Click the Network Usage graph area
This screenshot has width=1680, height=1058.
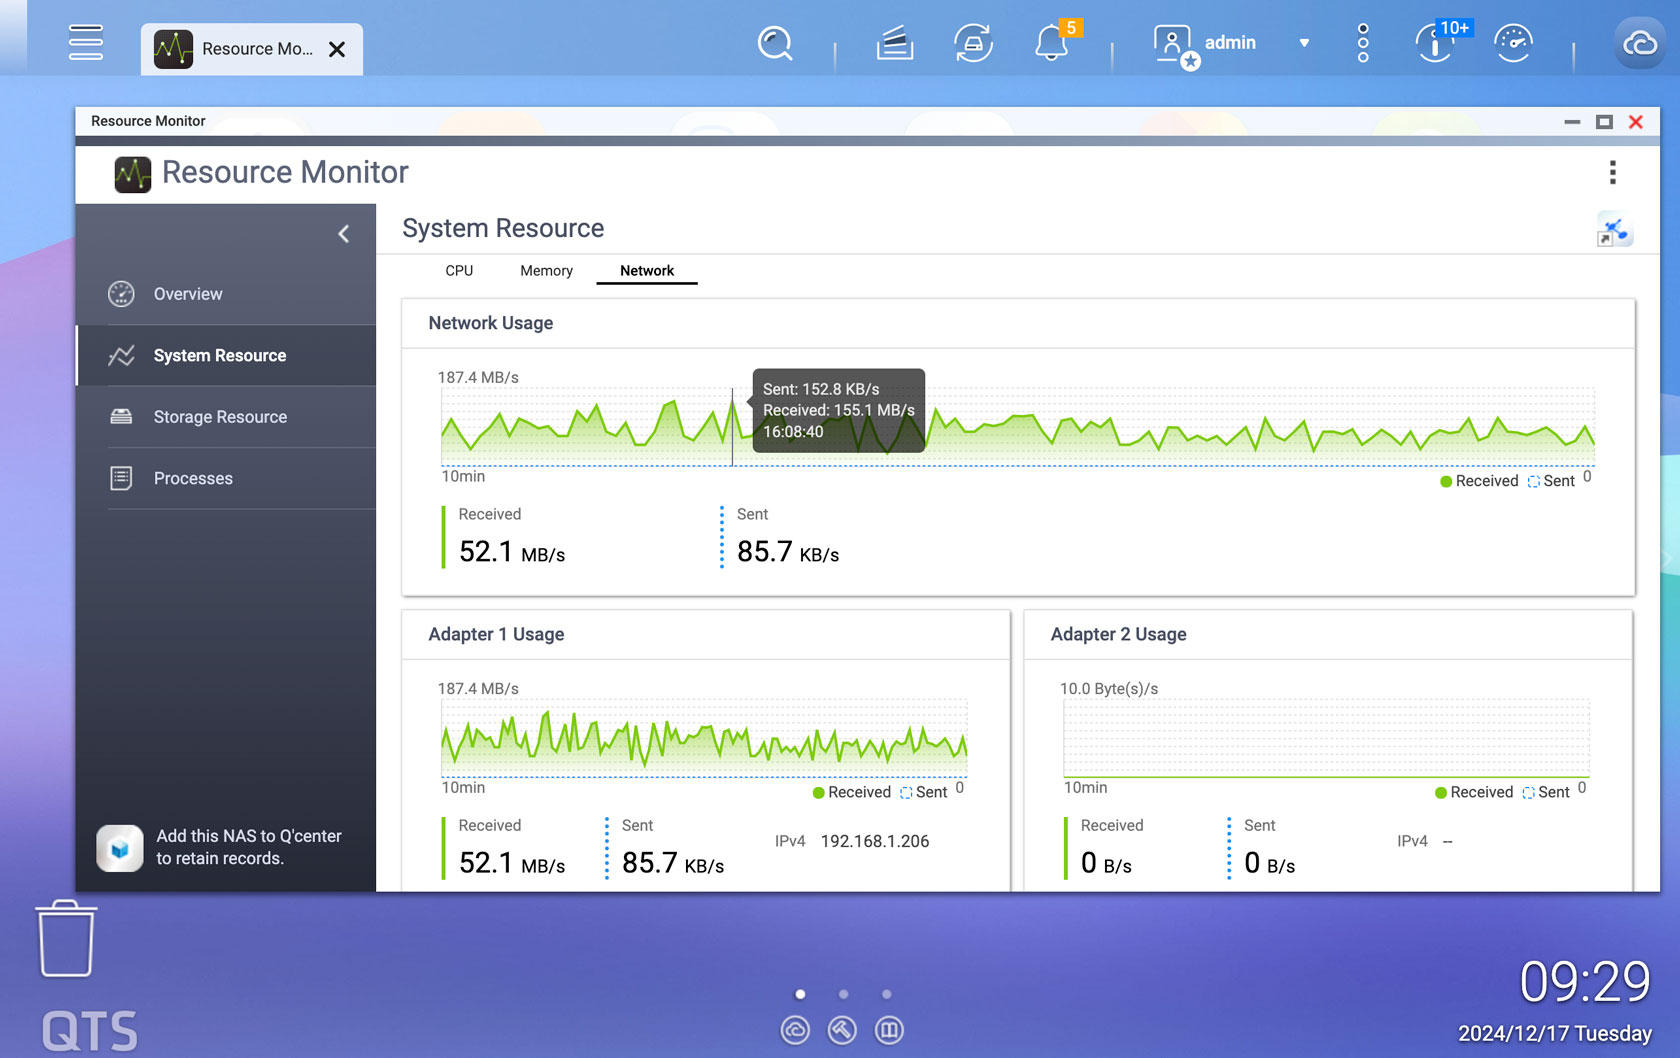click(x=1018, y=426)
